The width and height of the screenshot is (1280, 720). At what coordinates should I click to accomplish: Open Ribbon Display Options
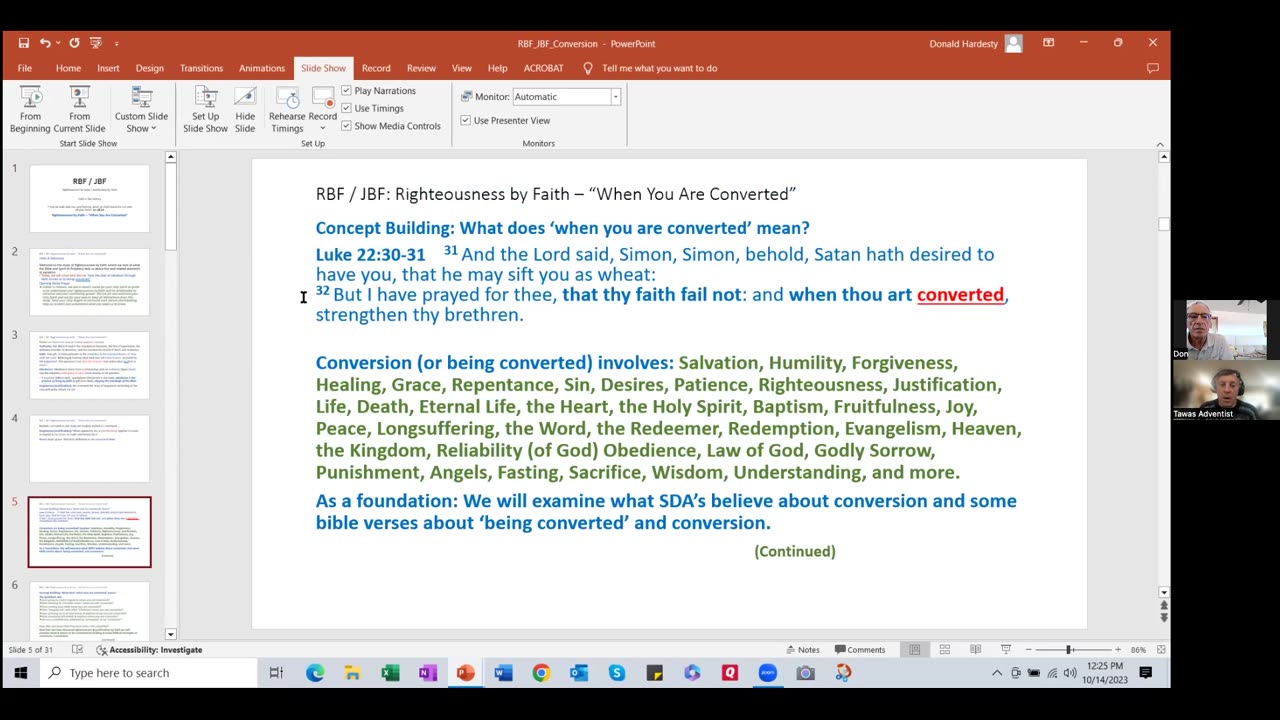pyautogui.click(x=1048, y=43)
